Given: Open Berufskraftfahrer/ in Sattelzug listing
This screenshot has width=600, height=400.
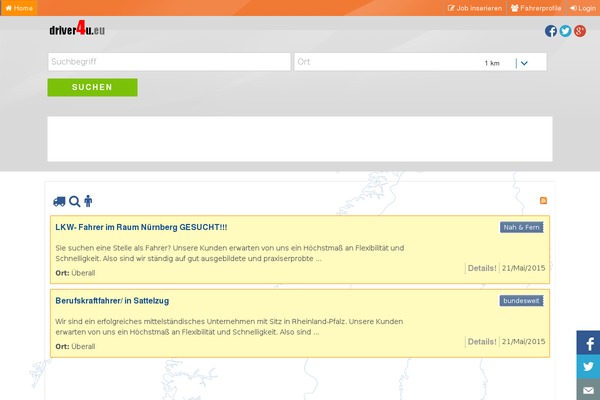Looking at the screenshot, I should (112, 301).
